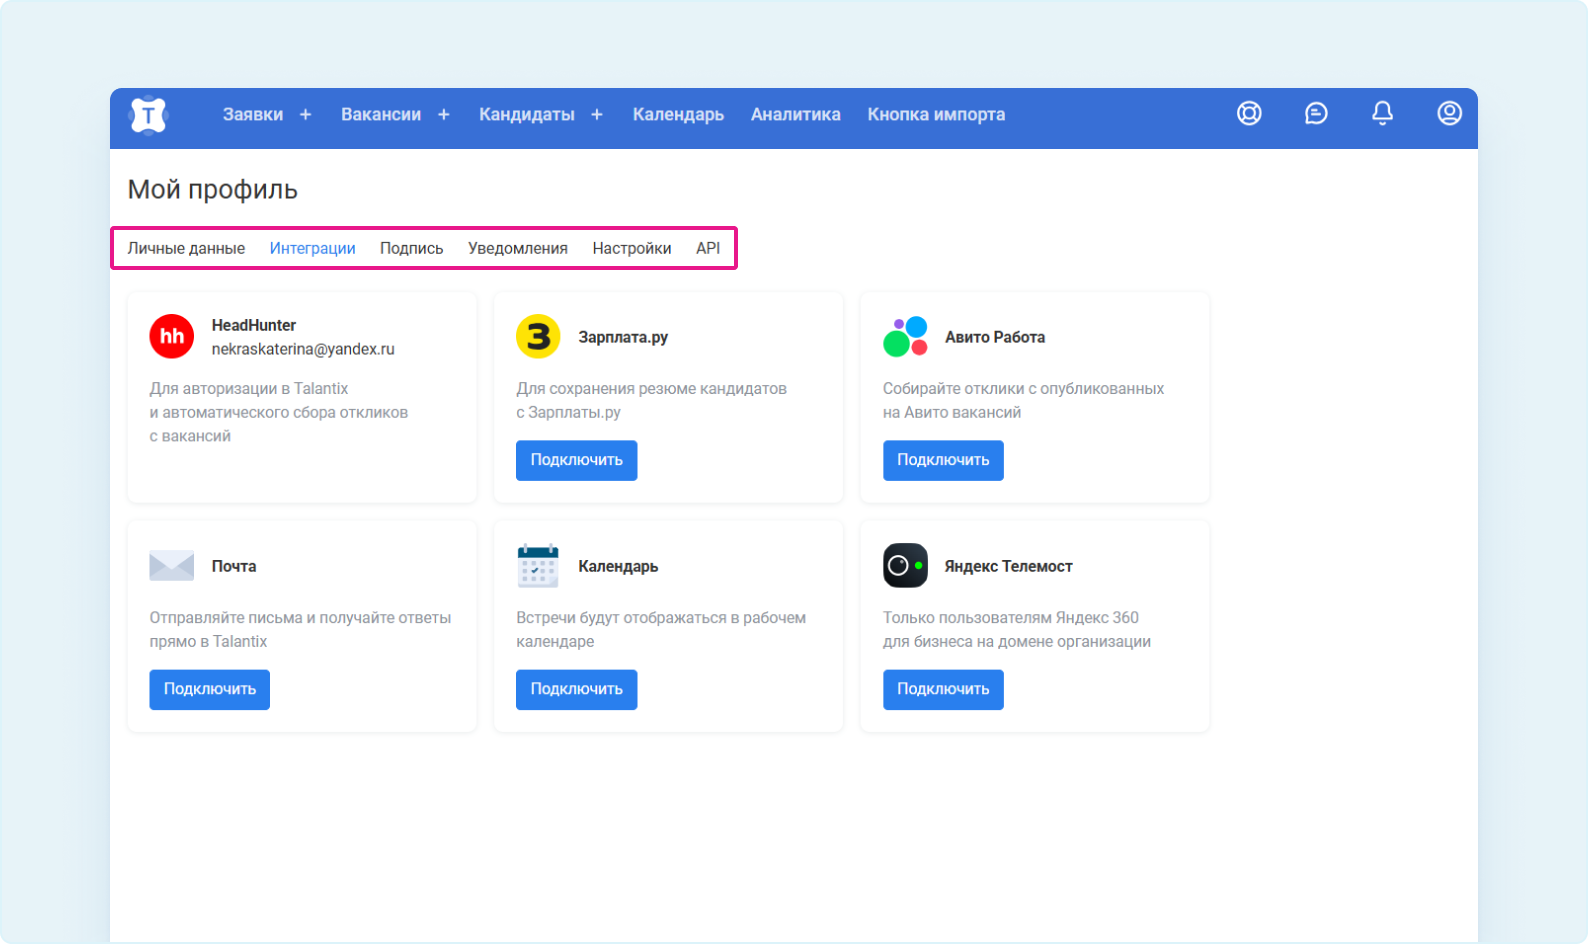Click the Авито description about collecting responses

(1023, 400)
